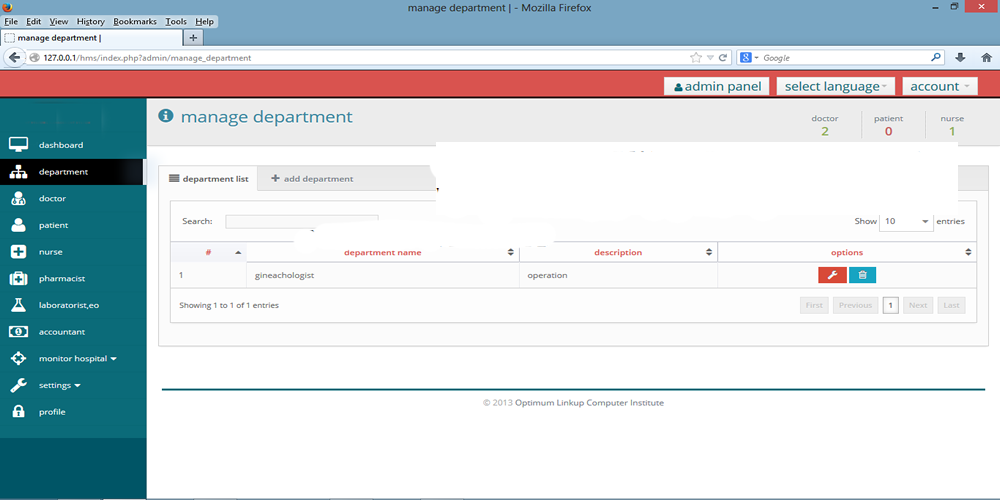The width and height of the screenshot is (1000, 500).
Task: Expand the monitor hospital submenu
Action: [78, 358]
